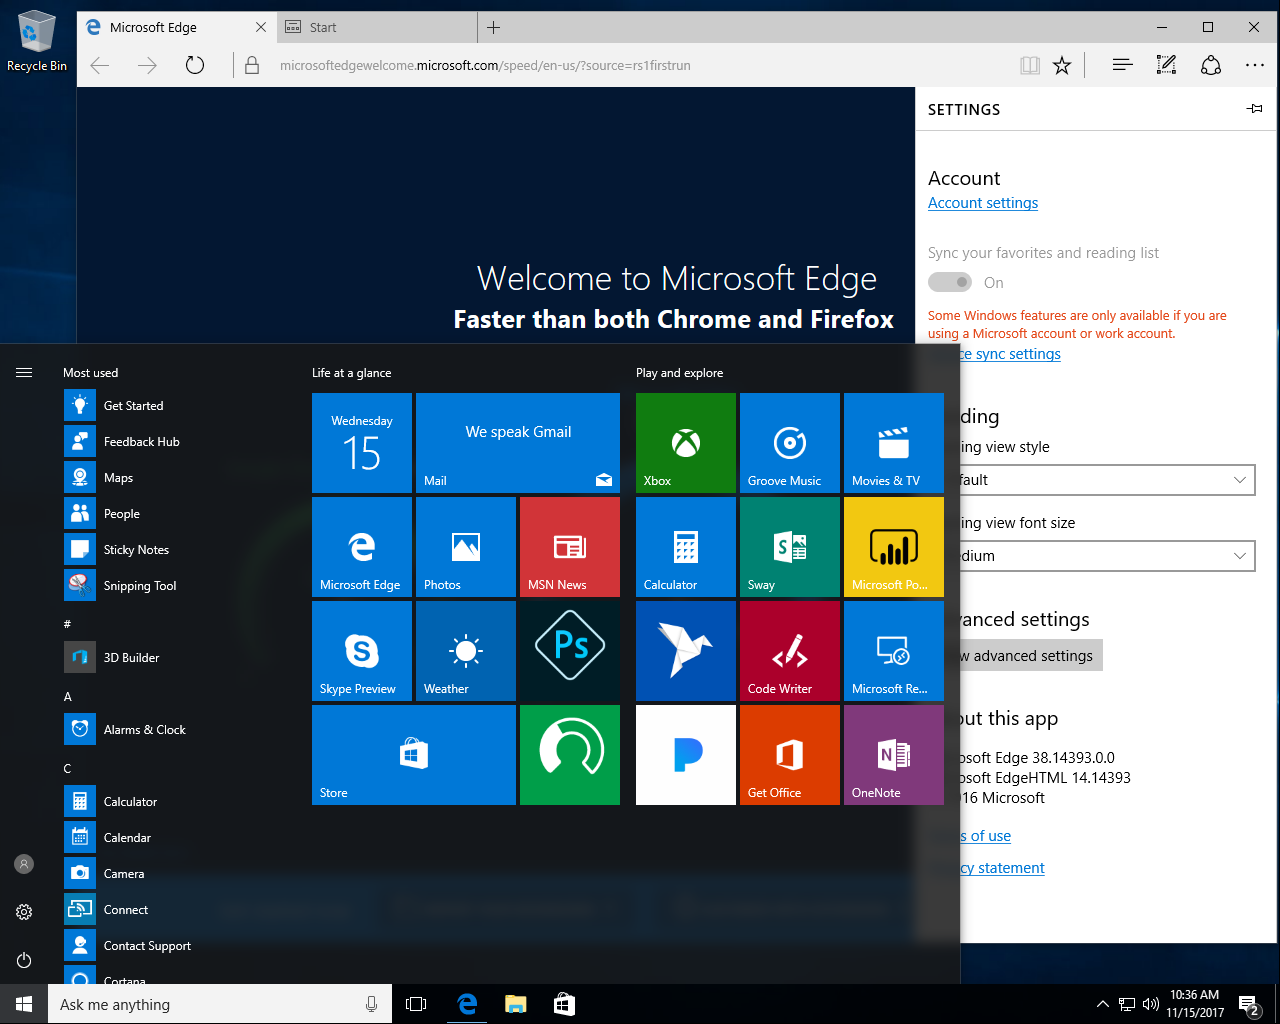Image resolution: width=1280 pixels, height=1024 pixels.
Task: Expand the Start menu hamburger
Action: click(x=24, y=372)
